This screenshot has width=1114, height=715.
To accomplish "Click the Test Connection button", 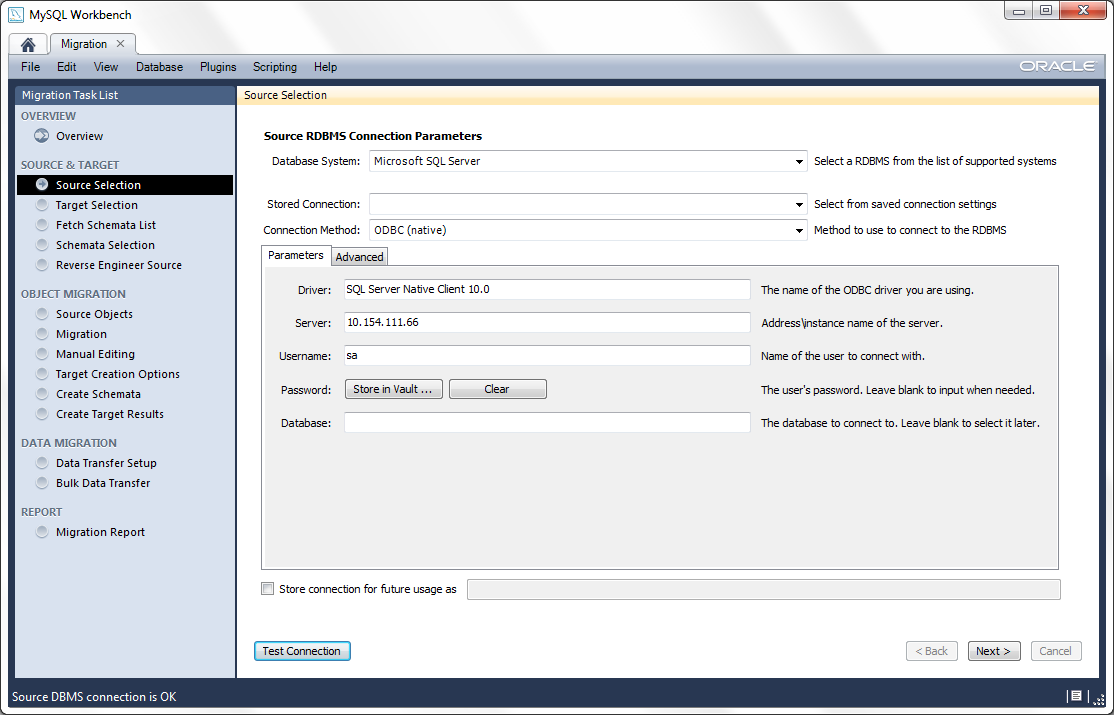I will point(301,651).
